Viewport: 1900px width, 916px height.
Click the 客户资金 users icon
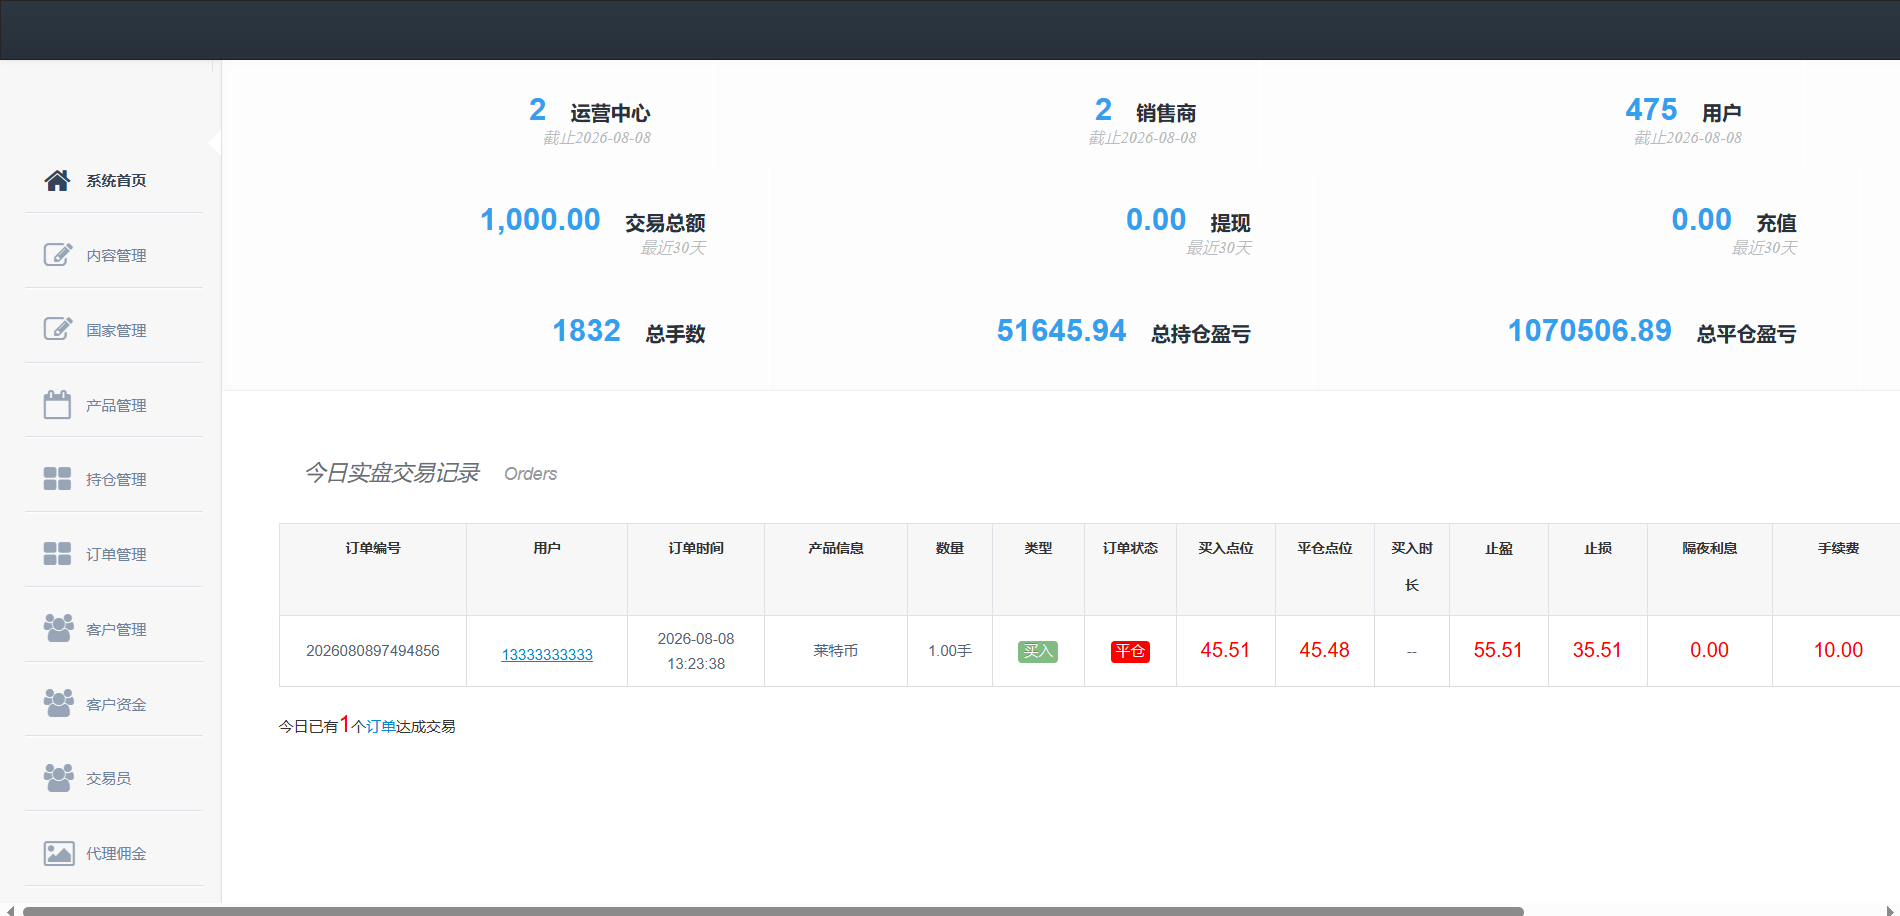tap(58, 703)
